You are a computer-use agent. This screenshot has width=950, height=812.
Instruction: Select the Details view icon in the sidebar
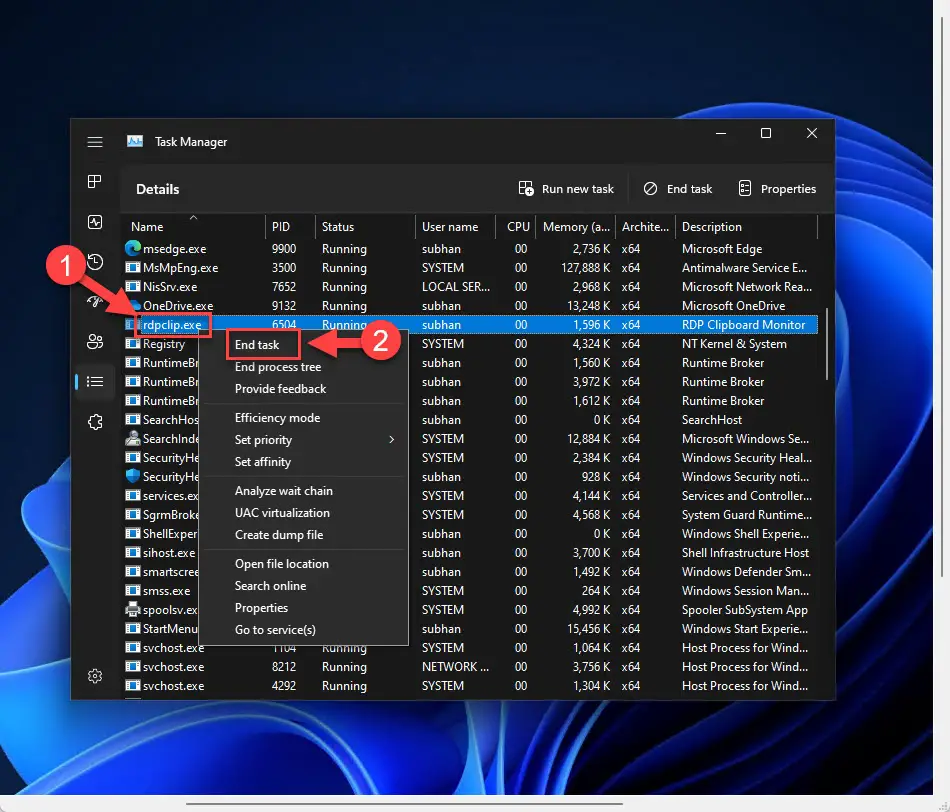pos(95,381)
